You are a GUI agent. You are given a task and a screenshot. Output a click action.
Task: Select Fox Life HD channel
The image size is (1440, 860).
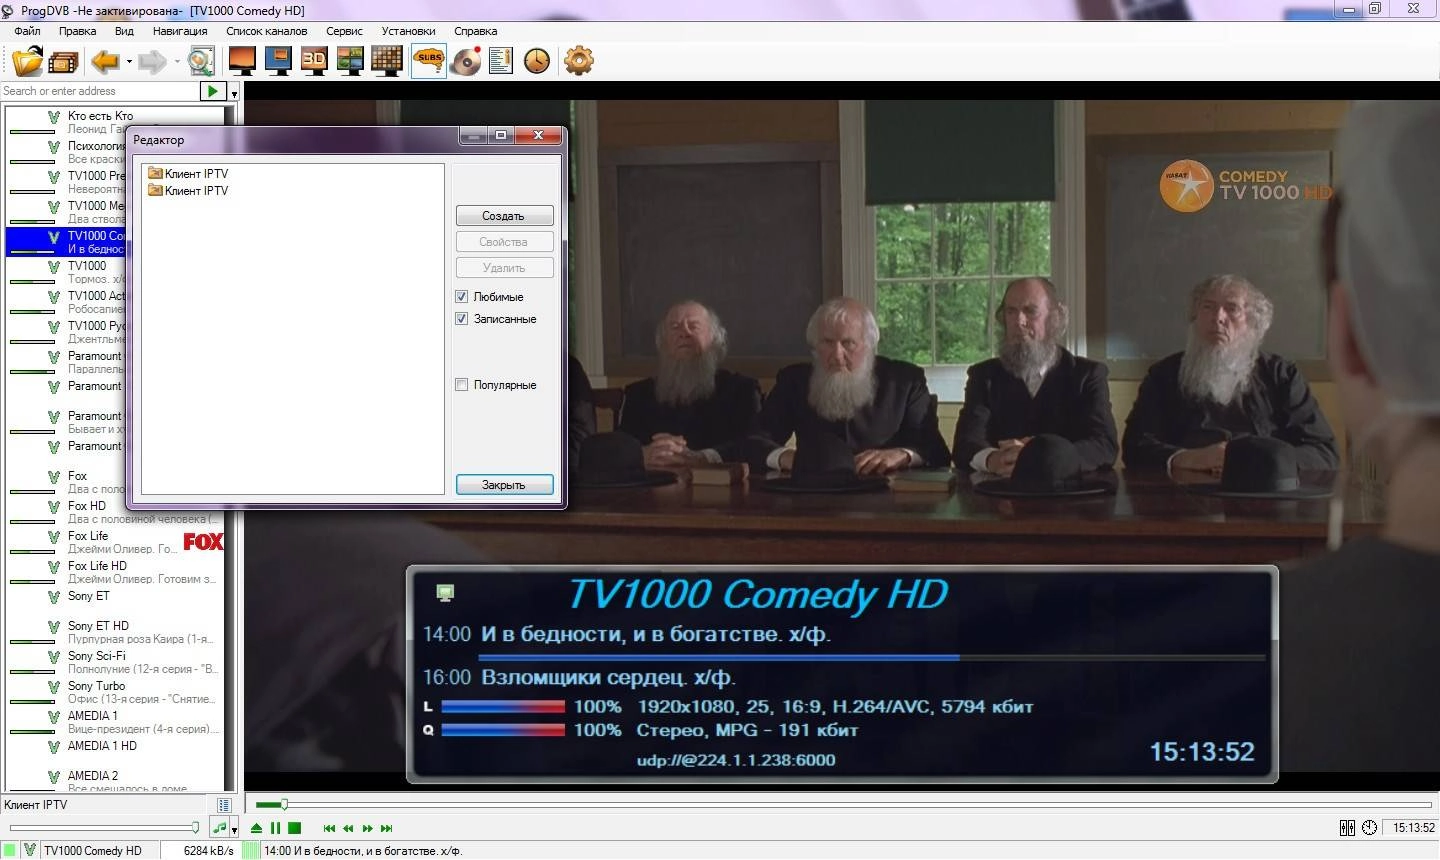[x=115, y=572]
